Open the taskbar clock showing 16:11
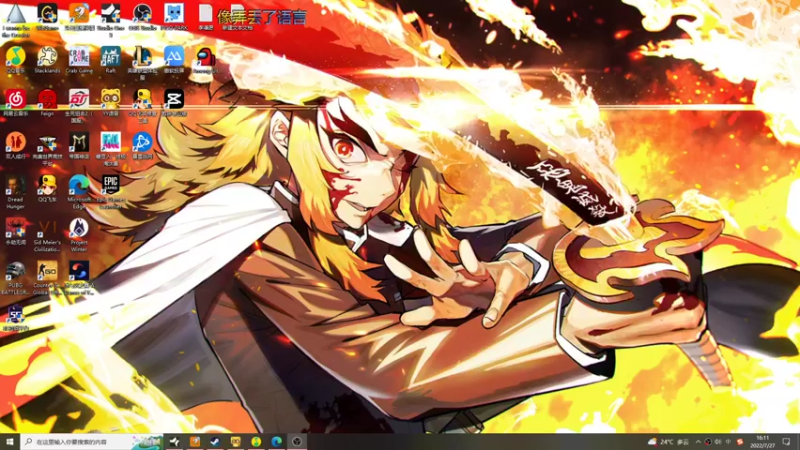 tap(763, 442)
